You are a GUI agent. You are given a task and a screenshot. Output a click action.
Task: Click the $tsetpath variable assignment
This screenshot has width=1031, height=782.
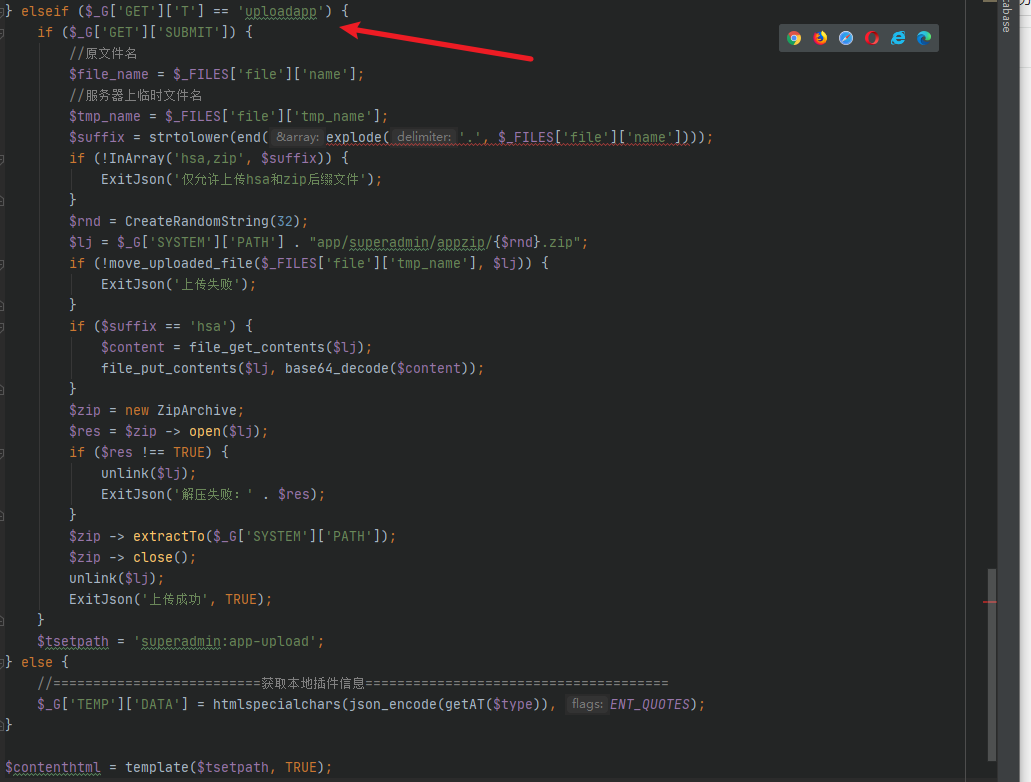tap(73, 642)
